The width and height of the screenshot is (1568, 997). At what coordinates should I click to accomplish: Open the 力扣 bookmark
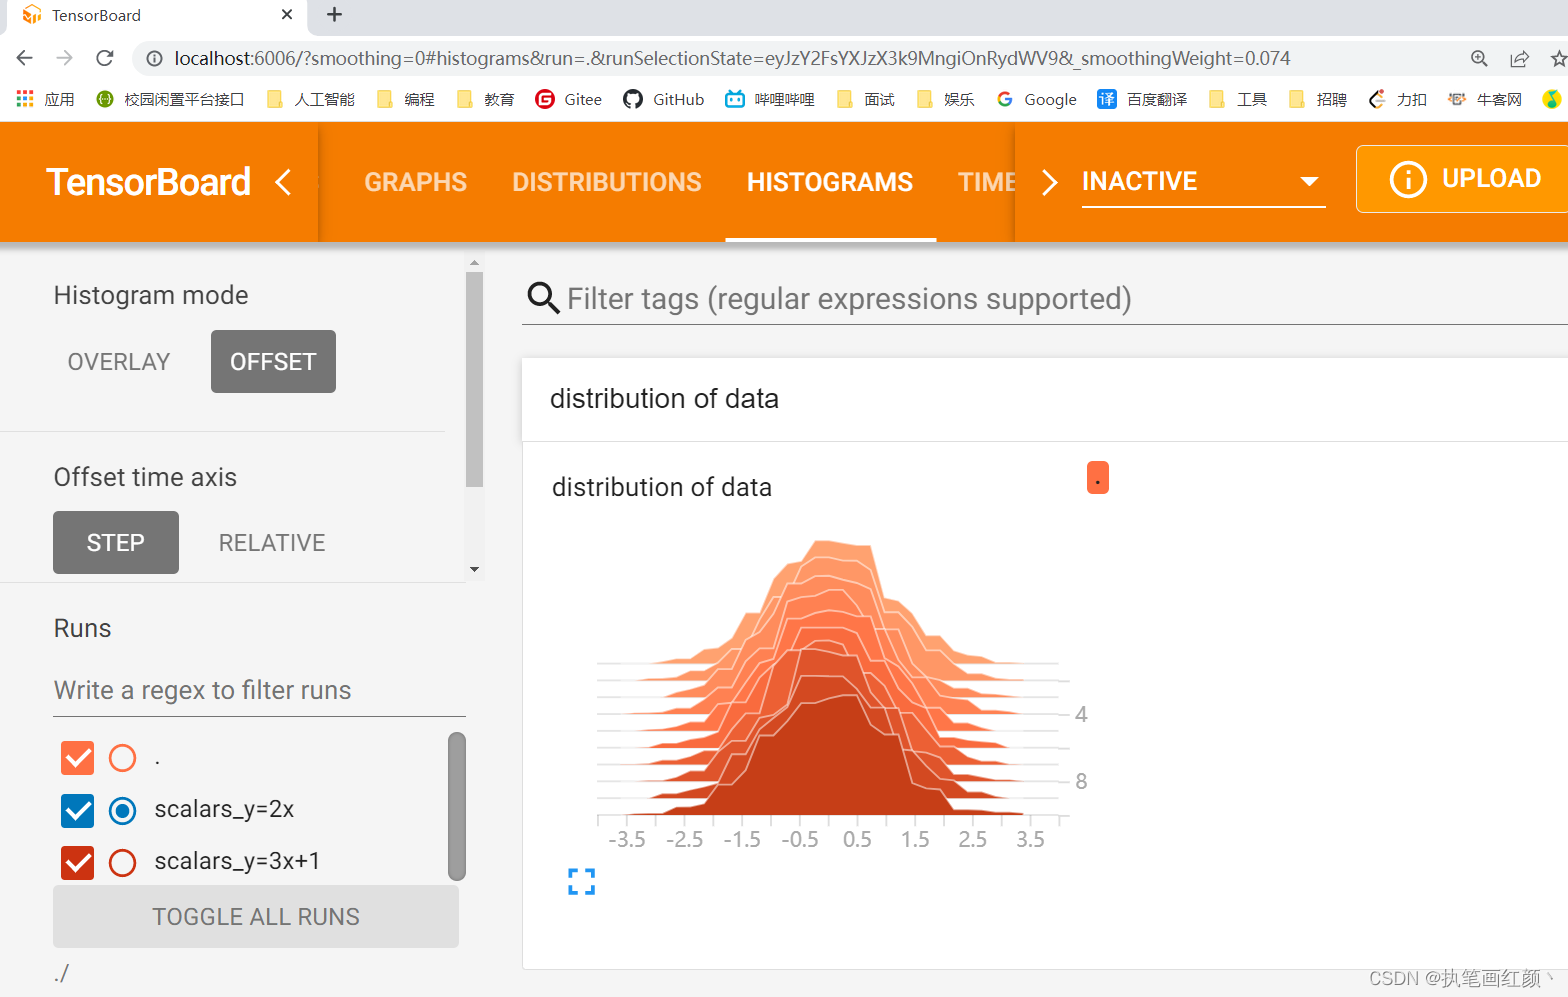[1398, 99]
